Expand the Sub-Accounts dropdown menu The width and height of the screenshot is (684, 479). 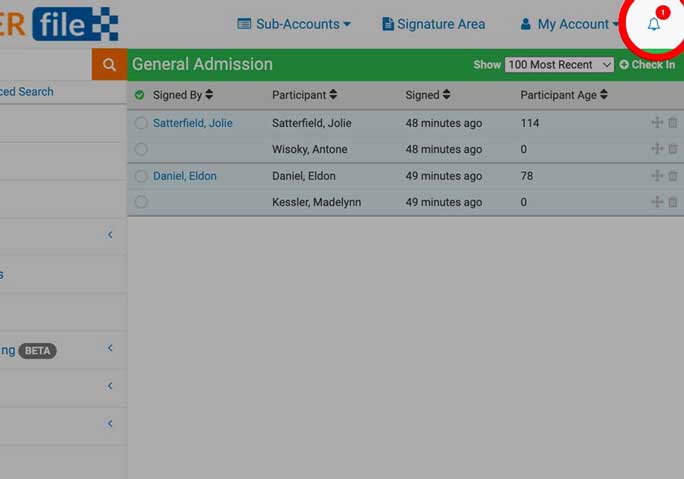click(x=294, y=24)
